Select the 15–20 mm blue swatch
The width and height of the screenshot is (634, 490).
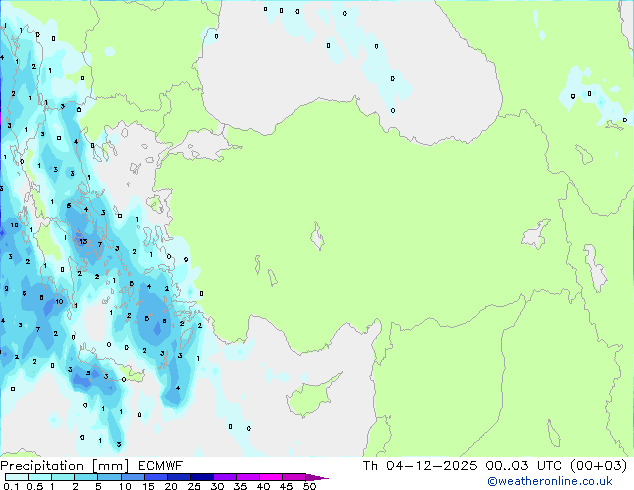(x=155, y=477)
